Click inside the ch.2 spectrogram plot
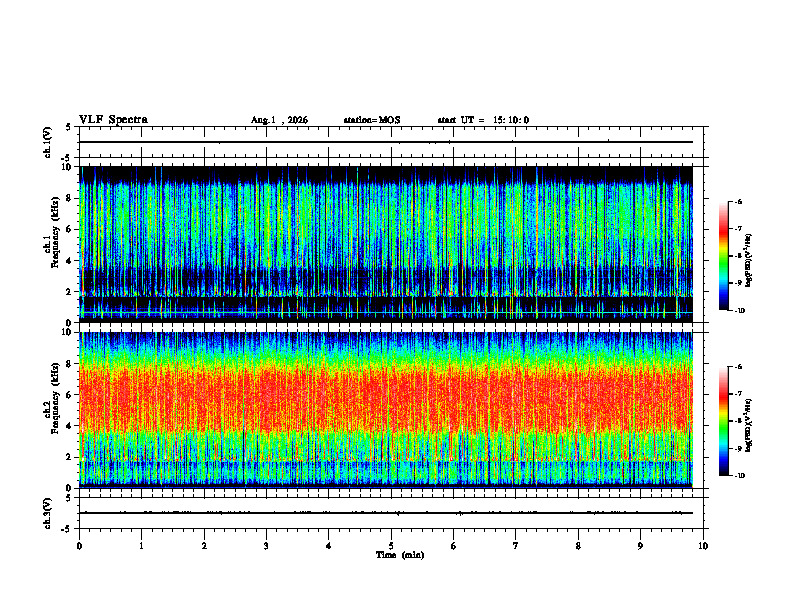Screen dimensions: 792x612 [386, 410]
